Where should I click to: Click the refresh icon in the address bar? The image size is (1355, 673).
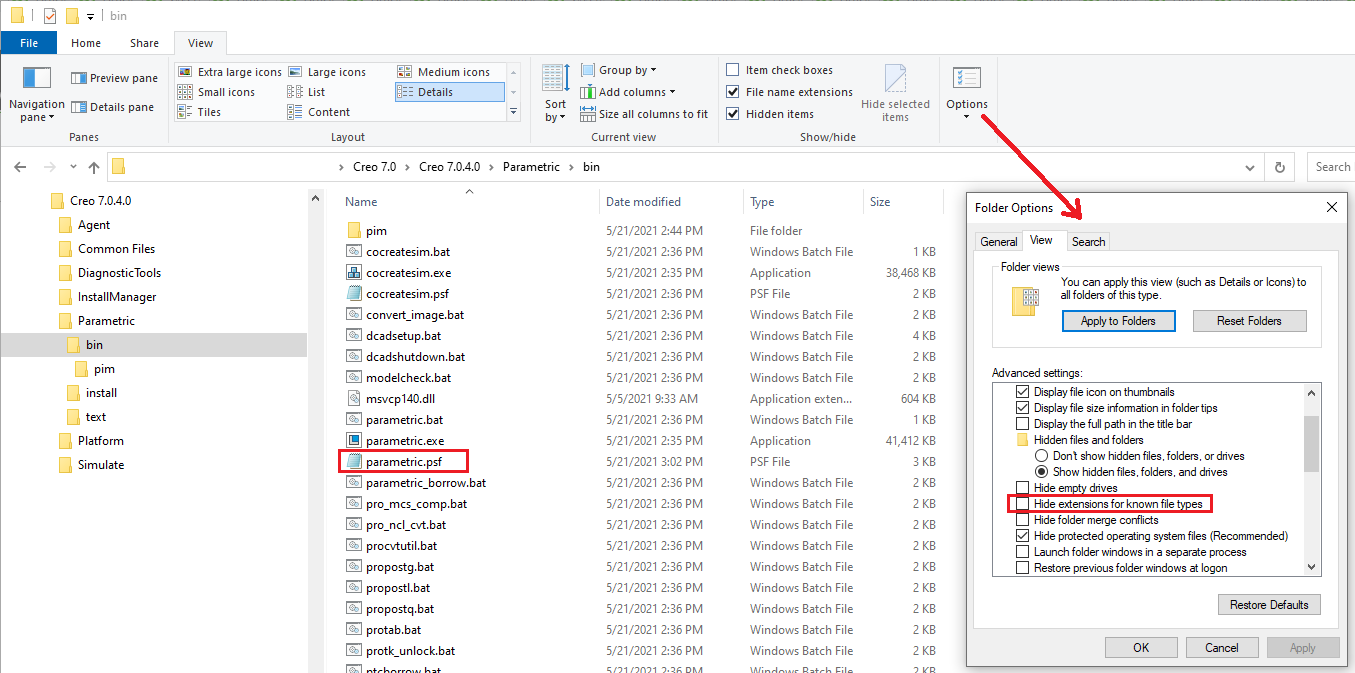coord(1280,166)
